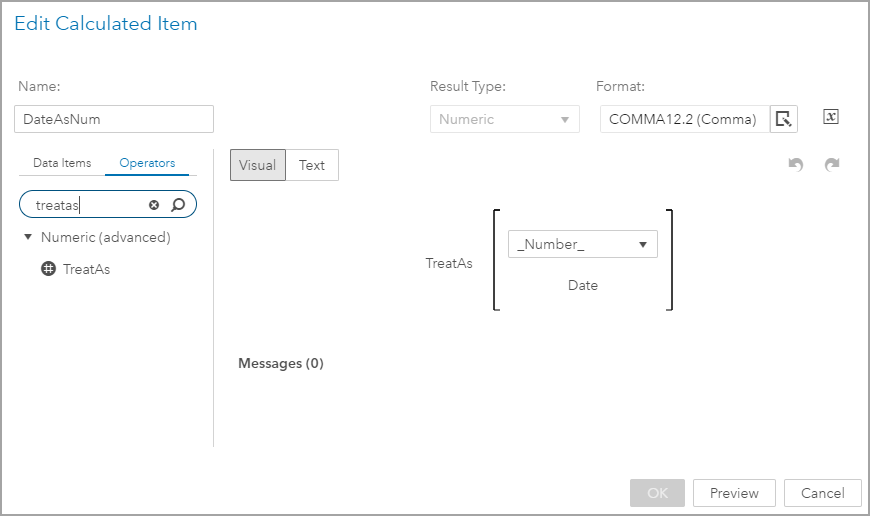The width and height of the screenshot is (870, 516).
Task: Click the expression variable x icon
Action: click(x=831, y=117)
